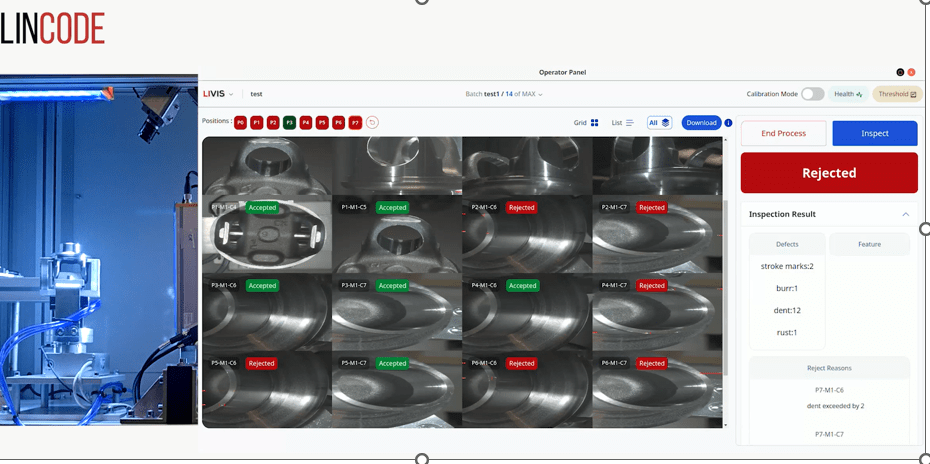
Task: Open the Threshold settings
Action: (897, 94)
